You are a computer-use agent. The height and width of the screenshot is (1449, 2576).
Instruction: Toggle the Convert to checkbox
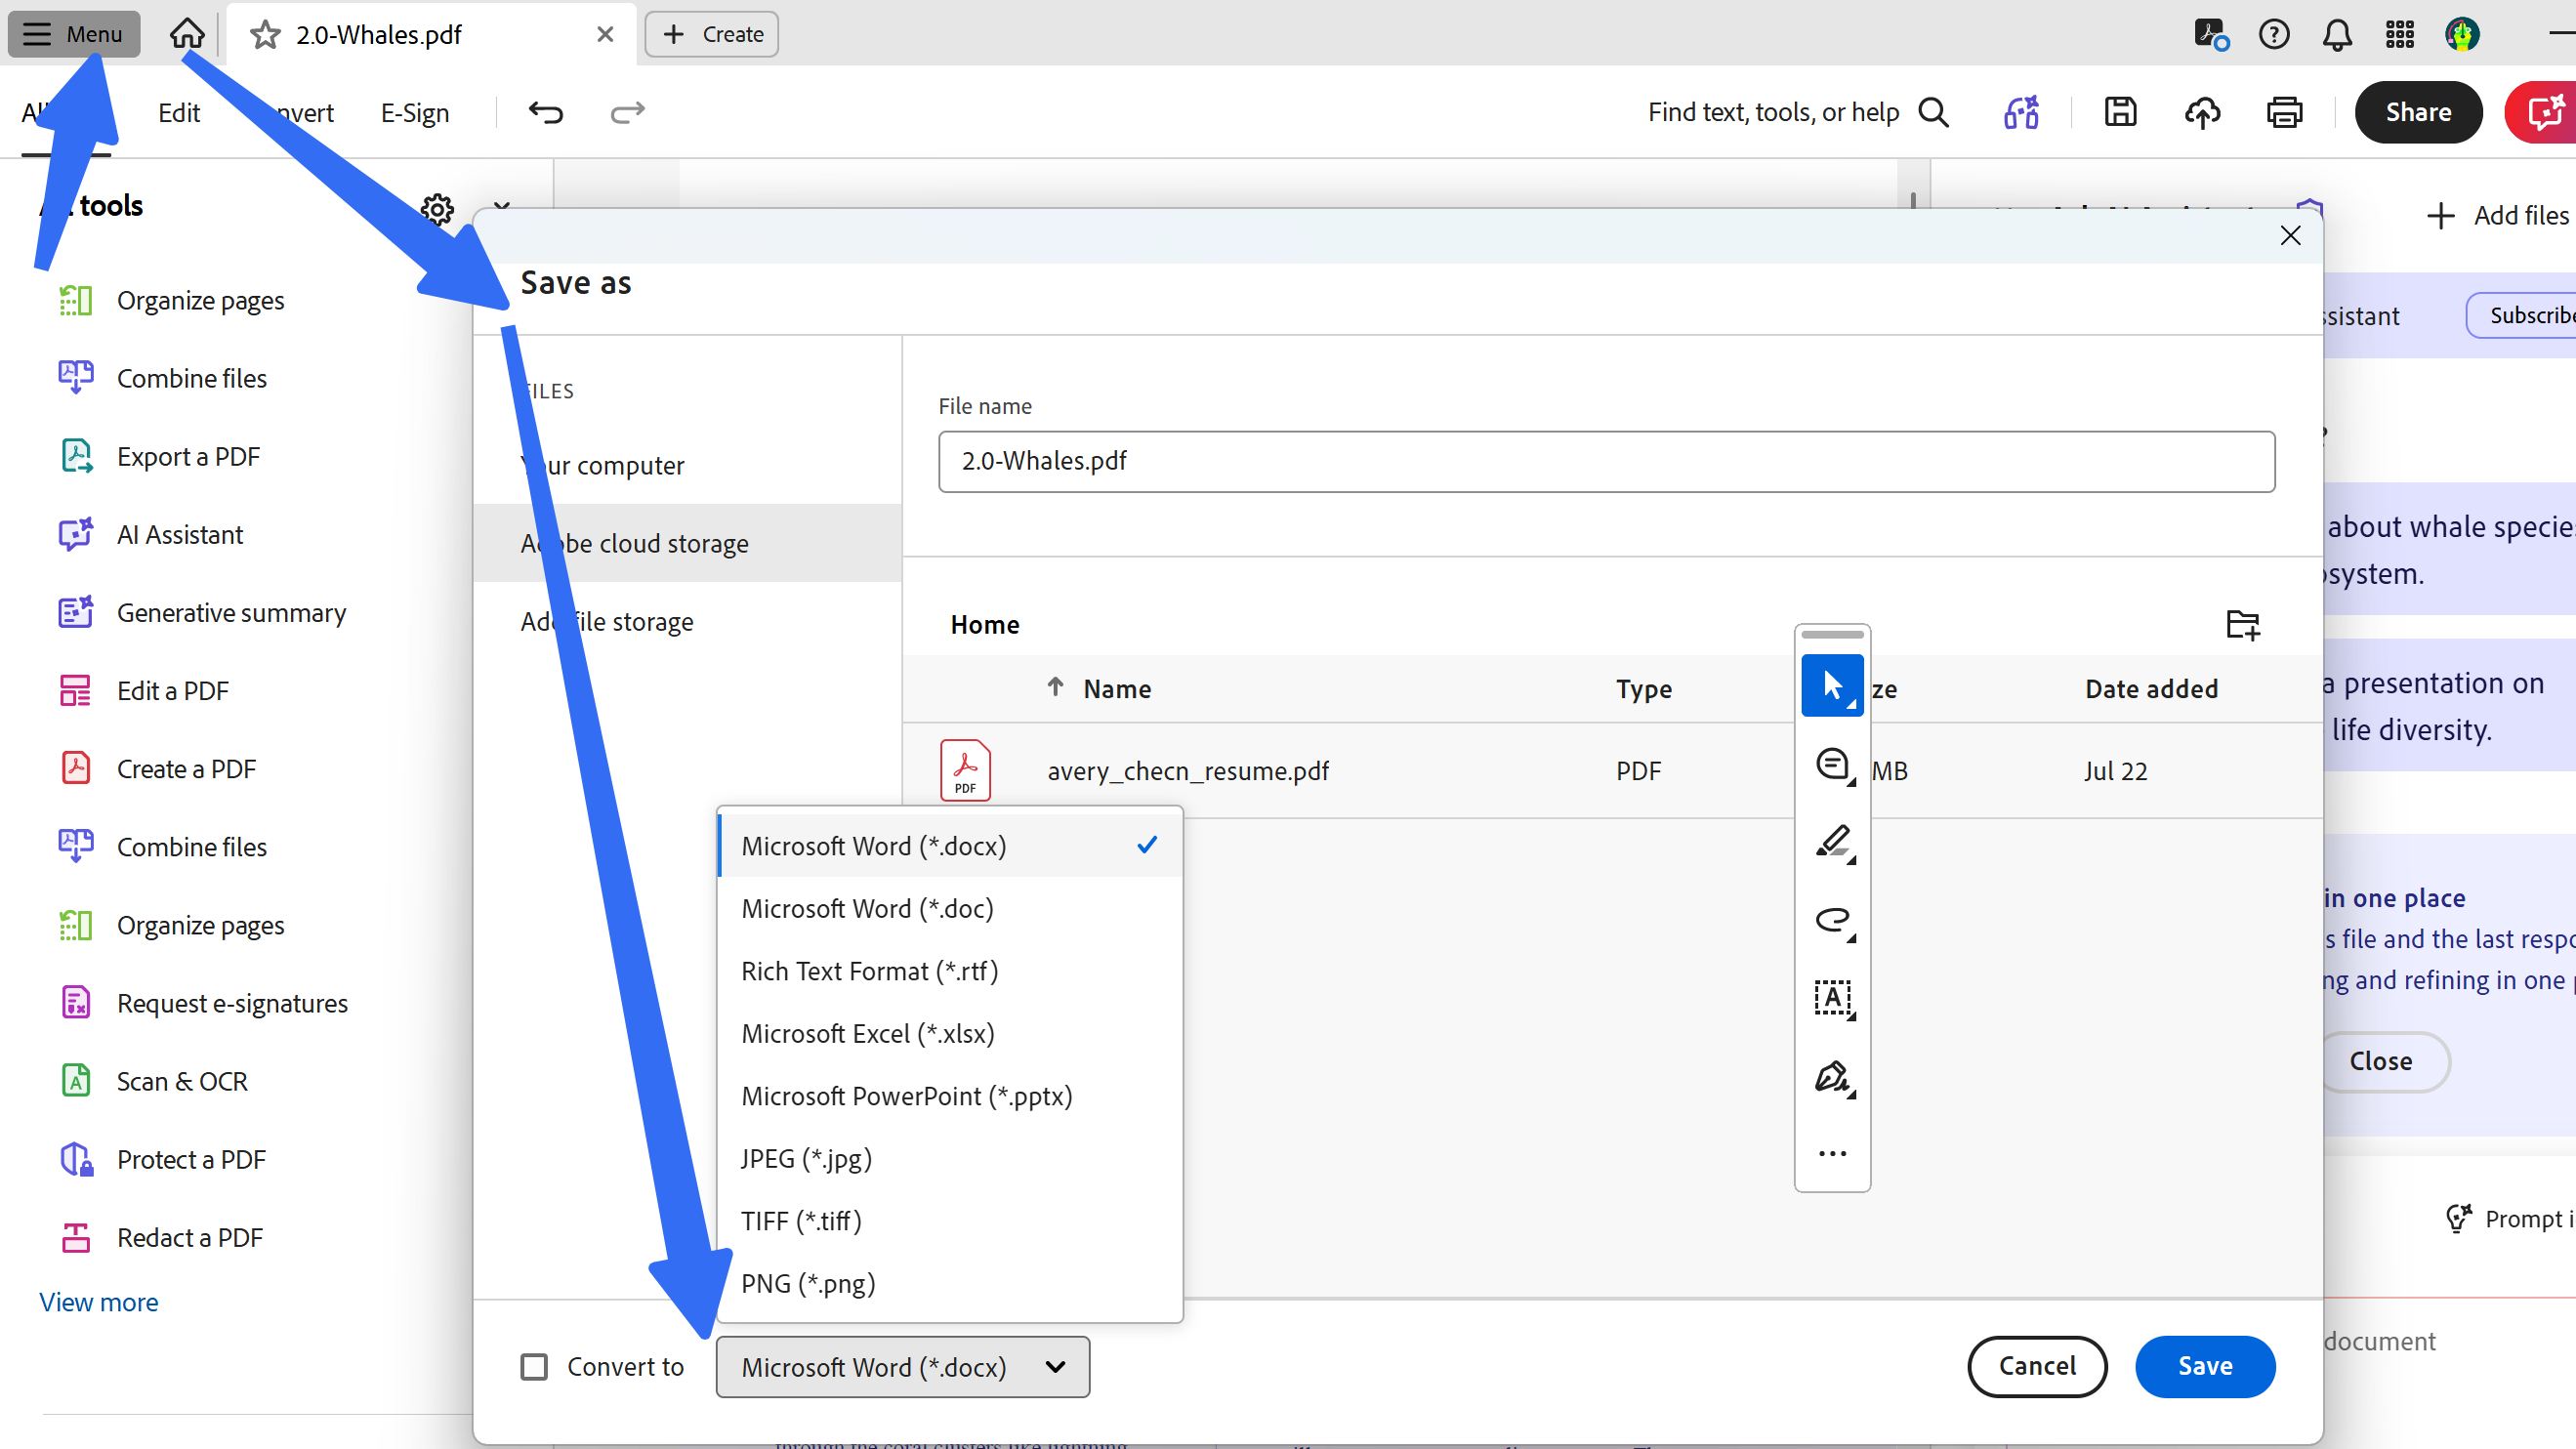(x=534, y=1367)
